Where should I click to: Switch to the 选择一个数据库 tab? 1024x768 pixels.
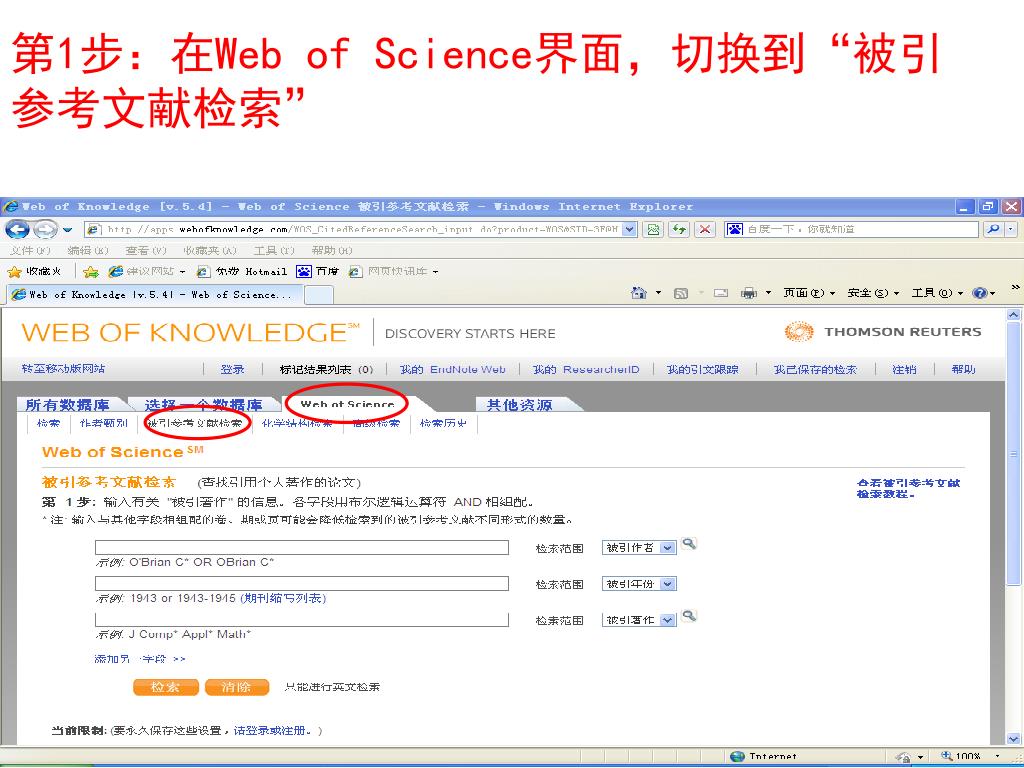203,405
